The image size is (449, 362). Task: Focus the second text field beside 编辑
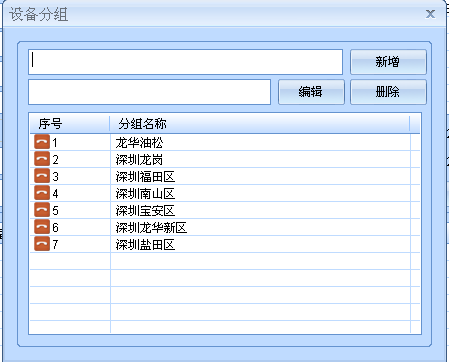point(149,92)
